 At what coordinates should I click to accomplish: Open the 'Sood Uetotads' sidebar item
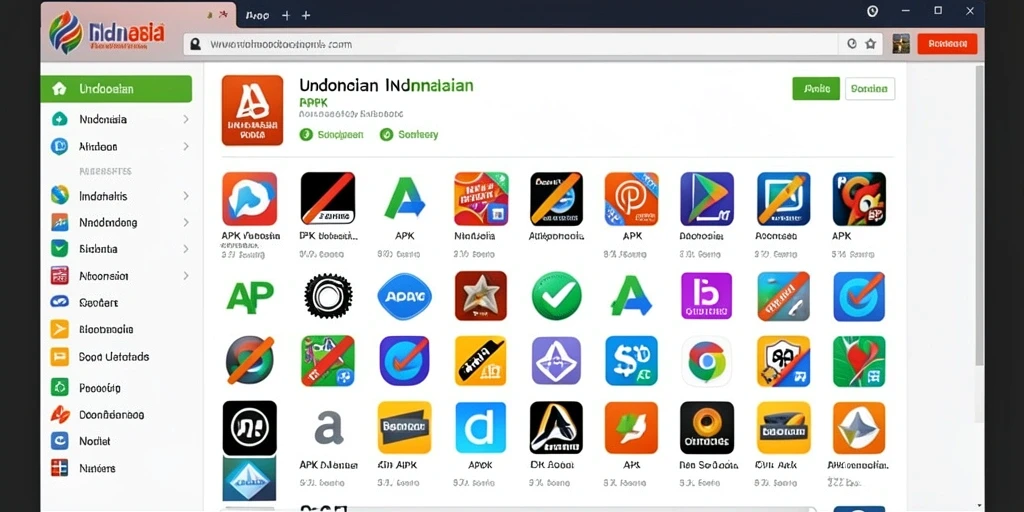116,357
